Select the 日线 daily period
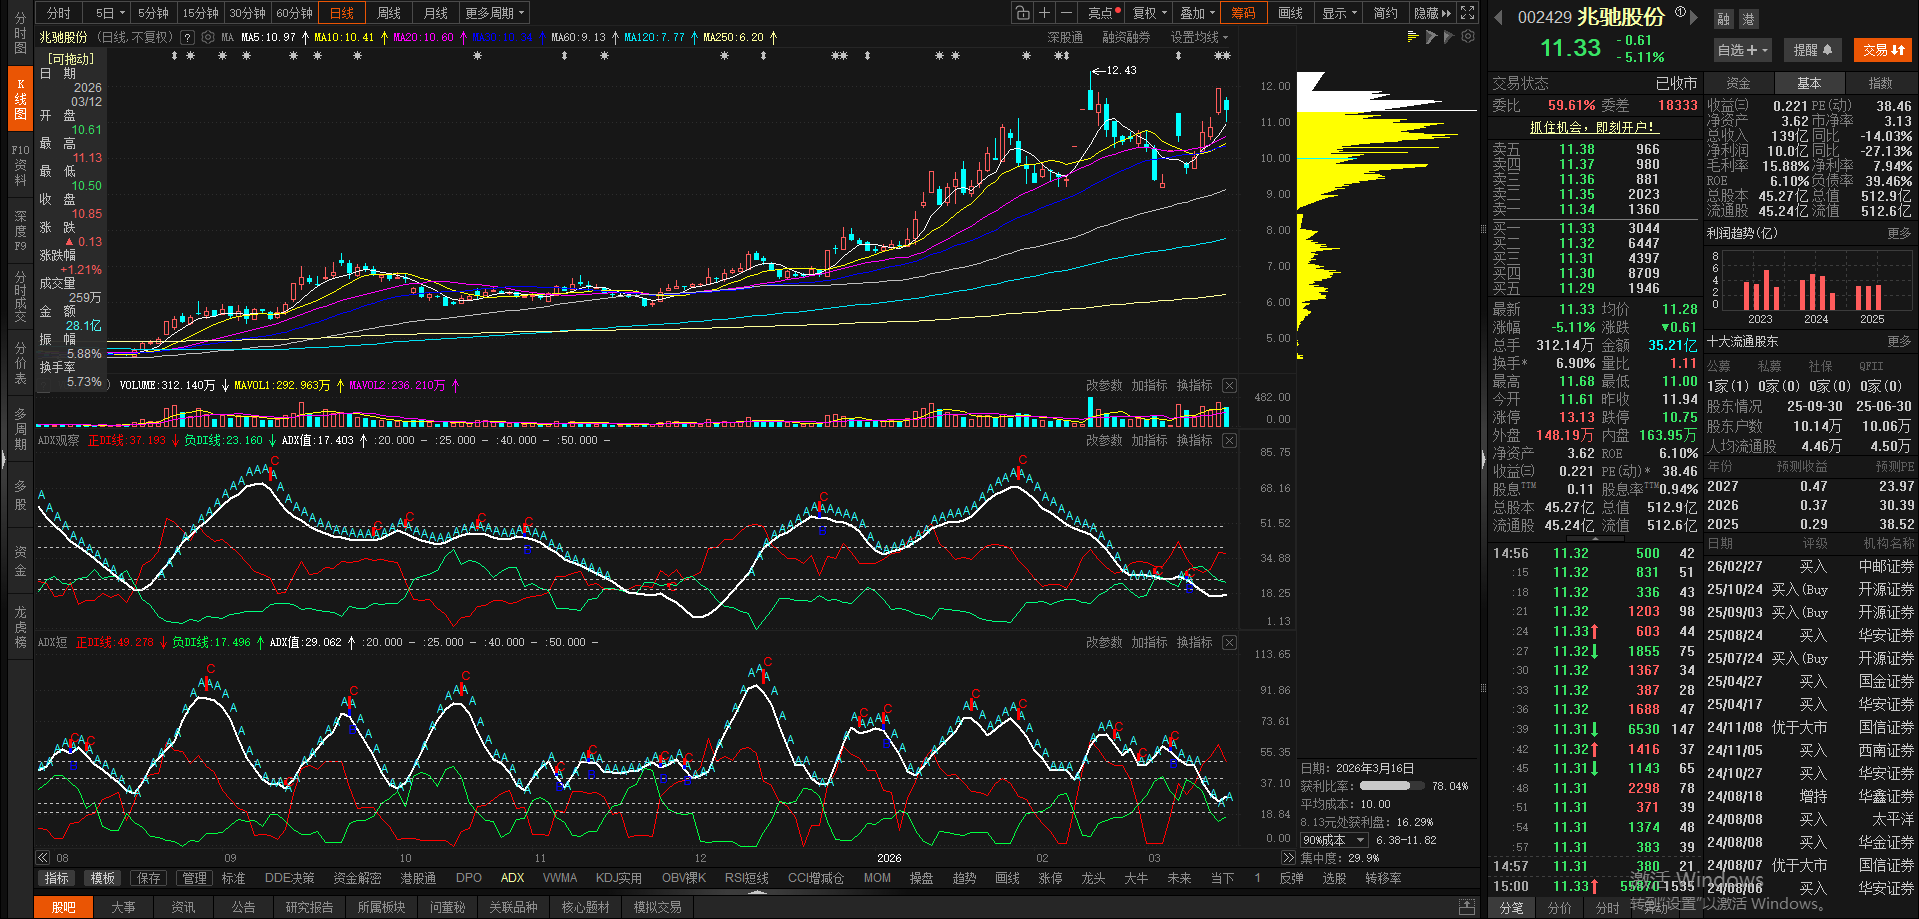Screen dimensions: 1919x919 click(342, 13)
